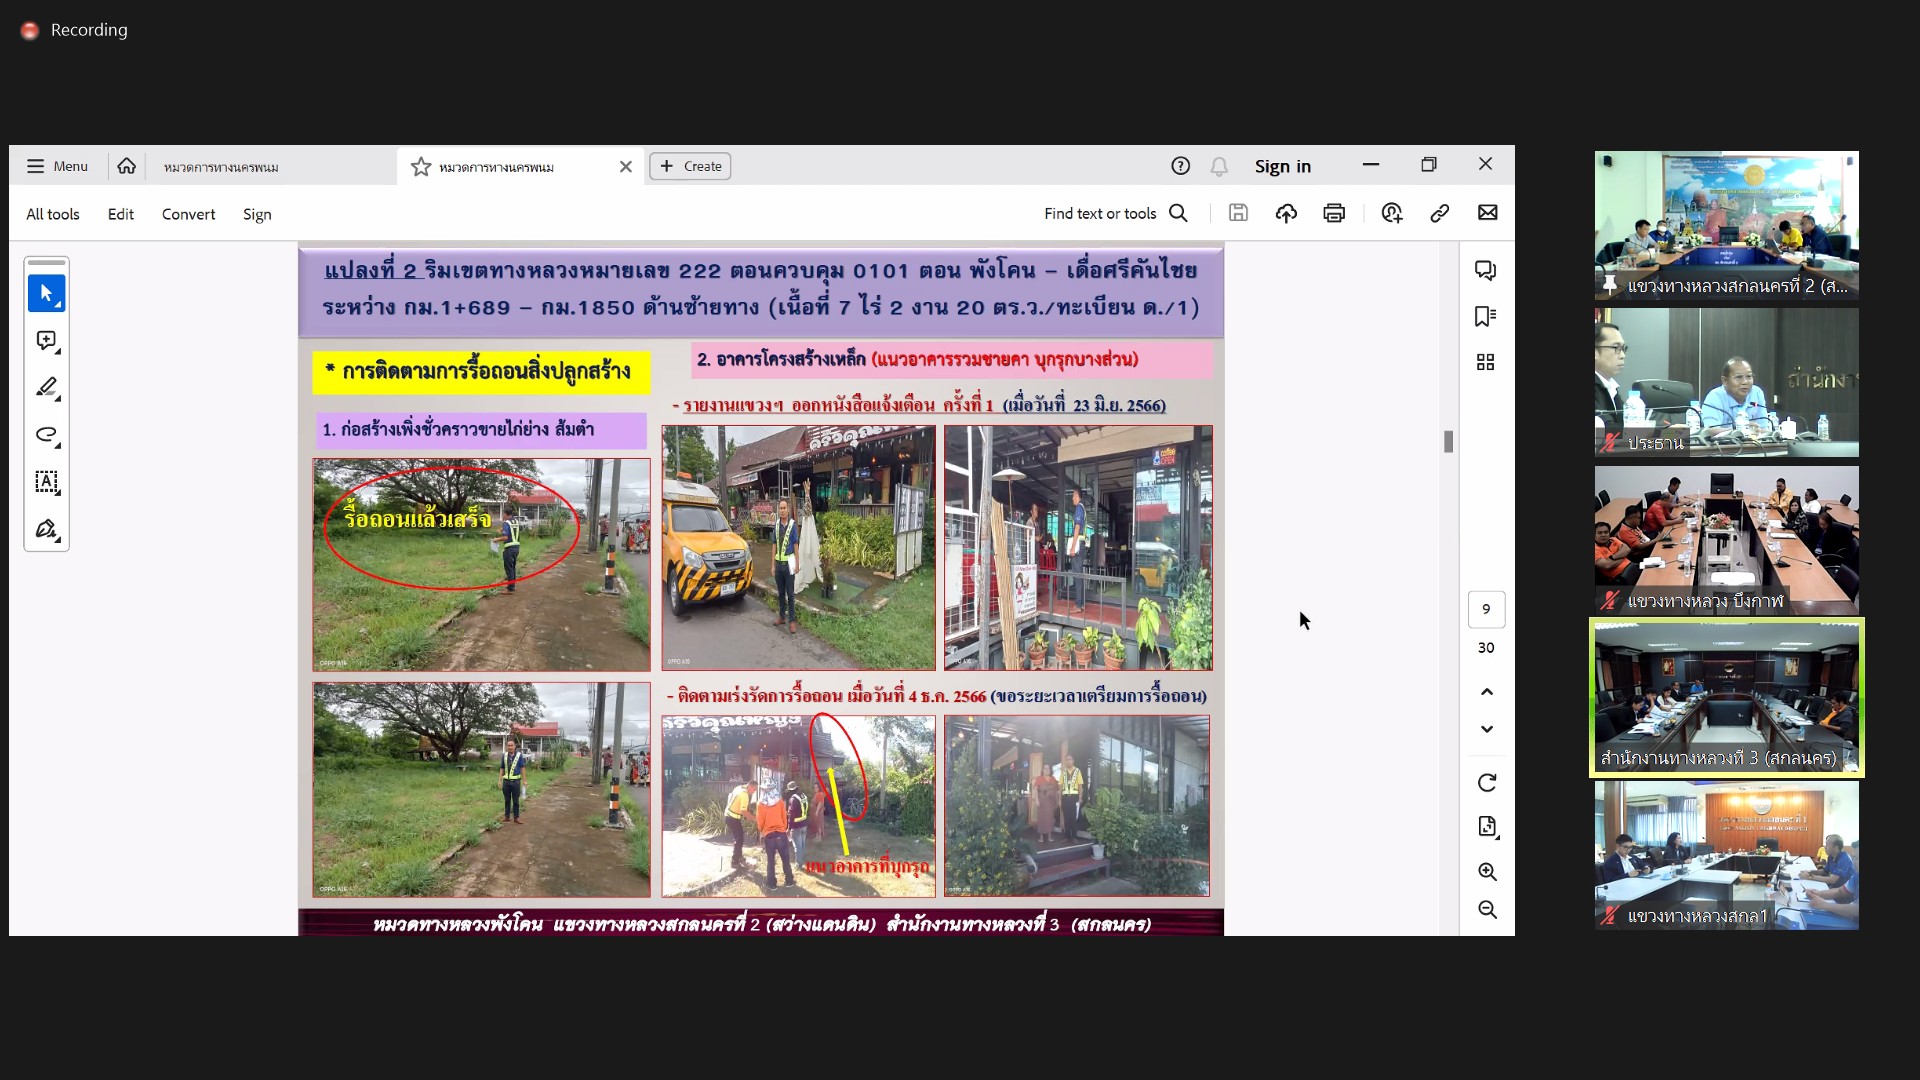
Task: Open the bookmarks panel icon
Action: 1485,317
